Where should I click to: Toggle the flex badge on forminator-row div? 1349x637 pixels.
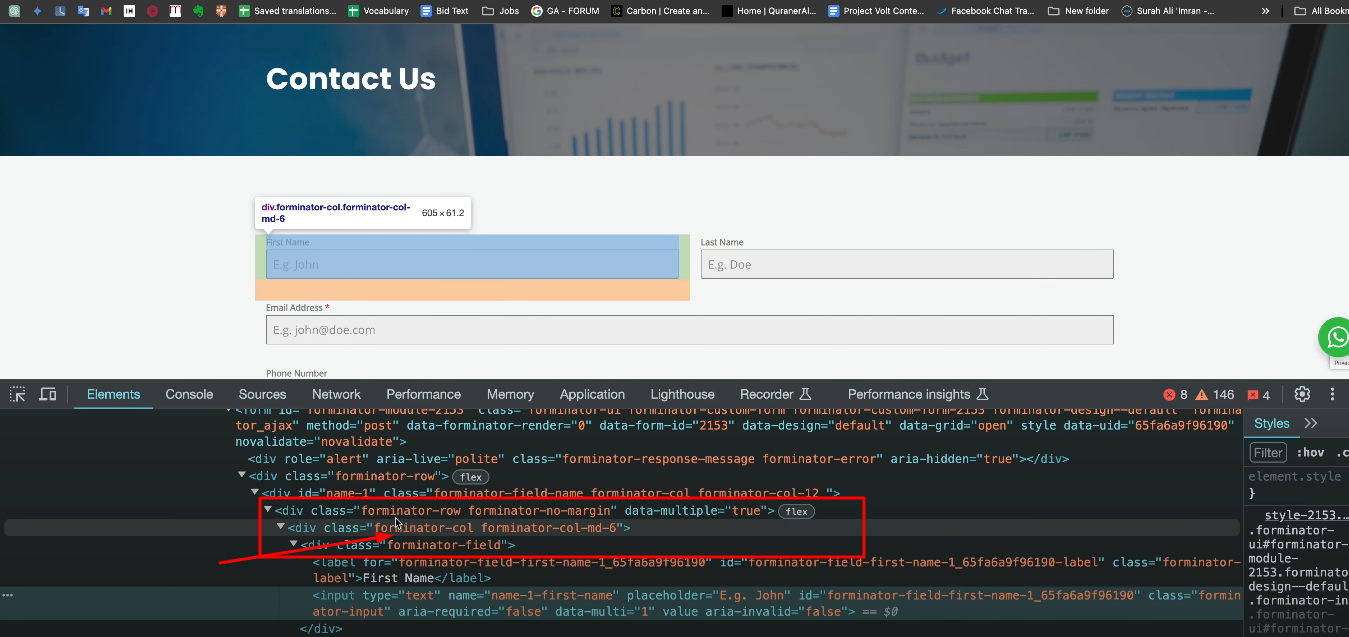(x=470, y=476)
